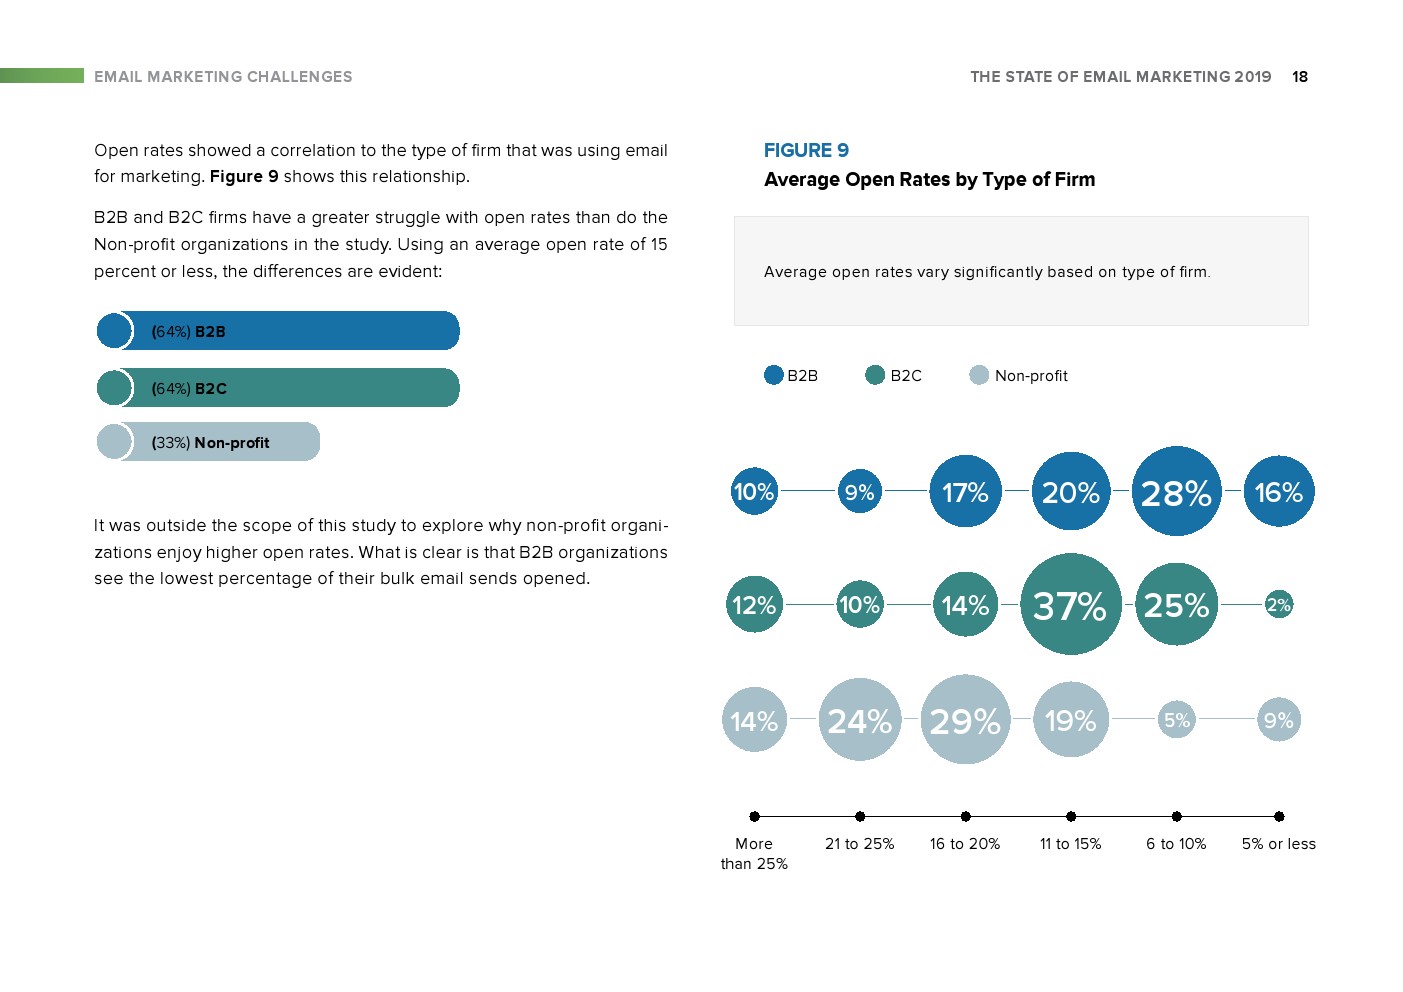Screen dimensions: 1403x992
Task: Click the 5% Non-profit bubble
Action: (1177, 719)
